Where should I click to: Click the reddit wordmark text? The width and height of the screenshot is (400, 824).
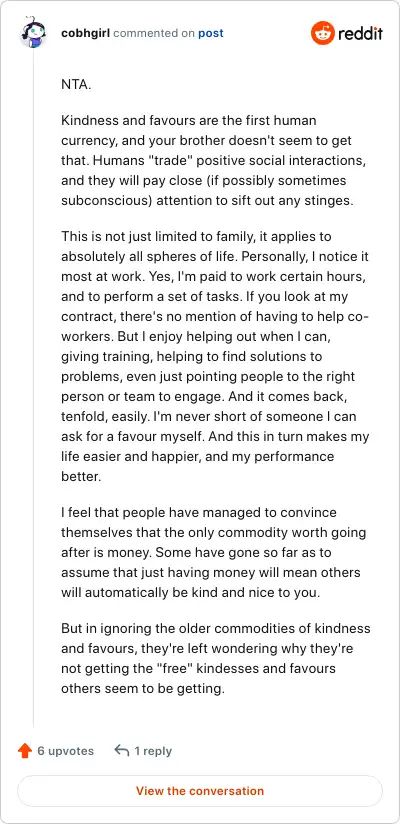[361, 34]
